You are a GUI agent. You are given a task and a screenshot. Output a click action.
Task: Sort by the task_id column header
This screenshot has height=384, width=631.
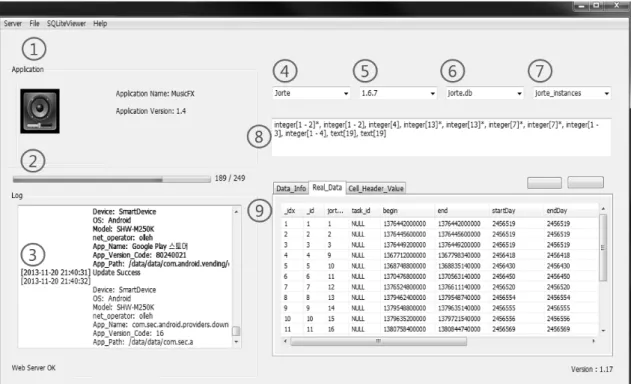click(x=361, y=211)
